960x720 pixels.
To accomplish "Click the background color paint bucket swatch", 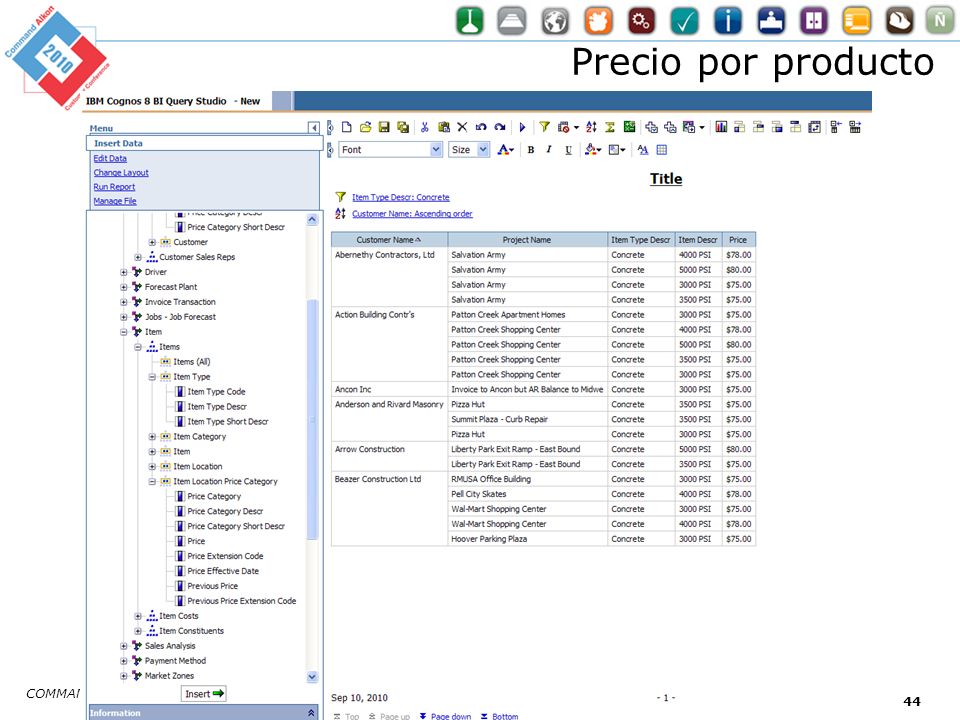I will (590, 149).
